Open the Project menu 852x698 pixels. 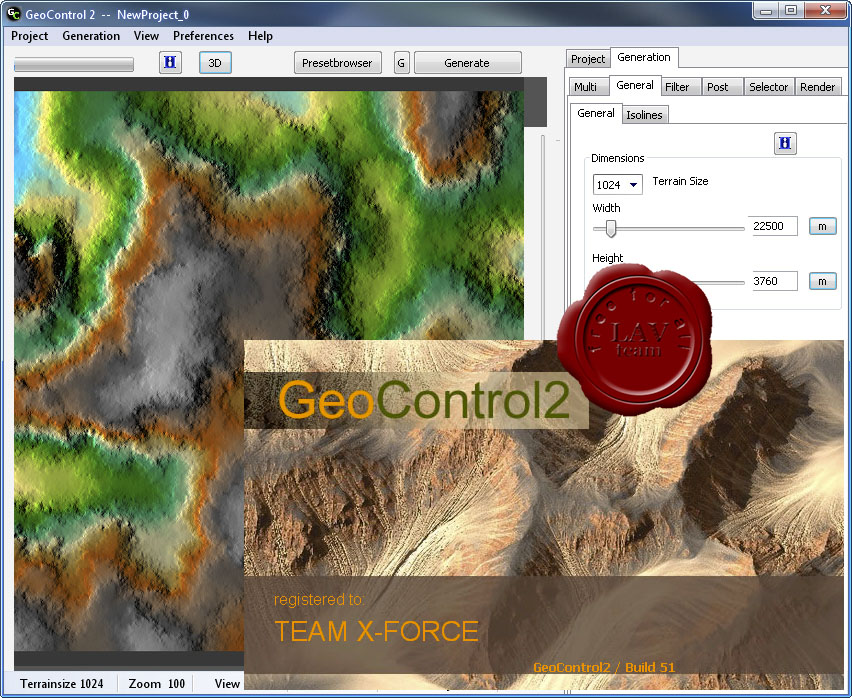coord(29,36)
